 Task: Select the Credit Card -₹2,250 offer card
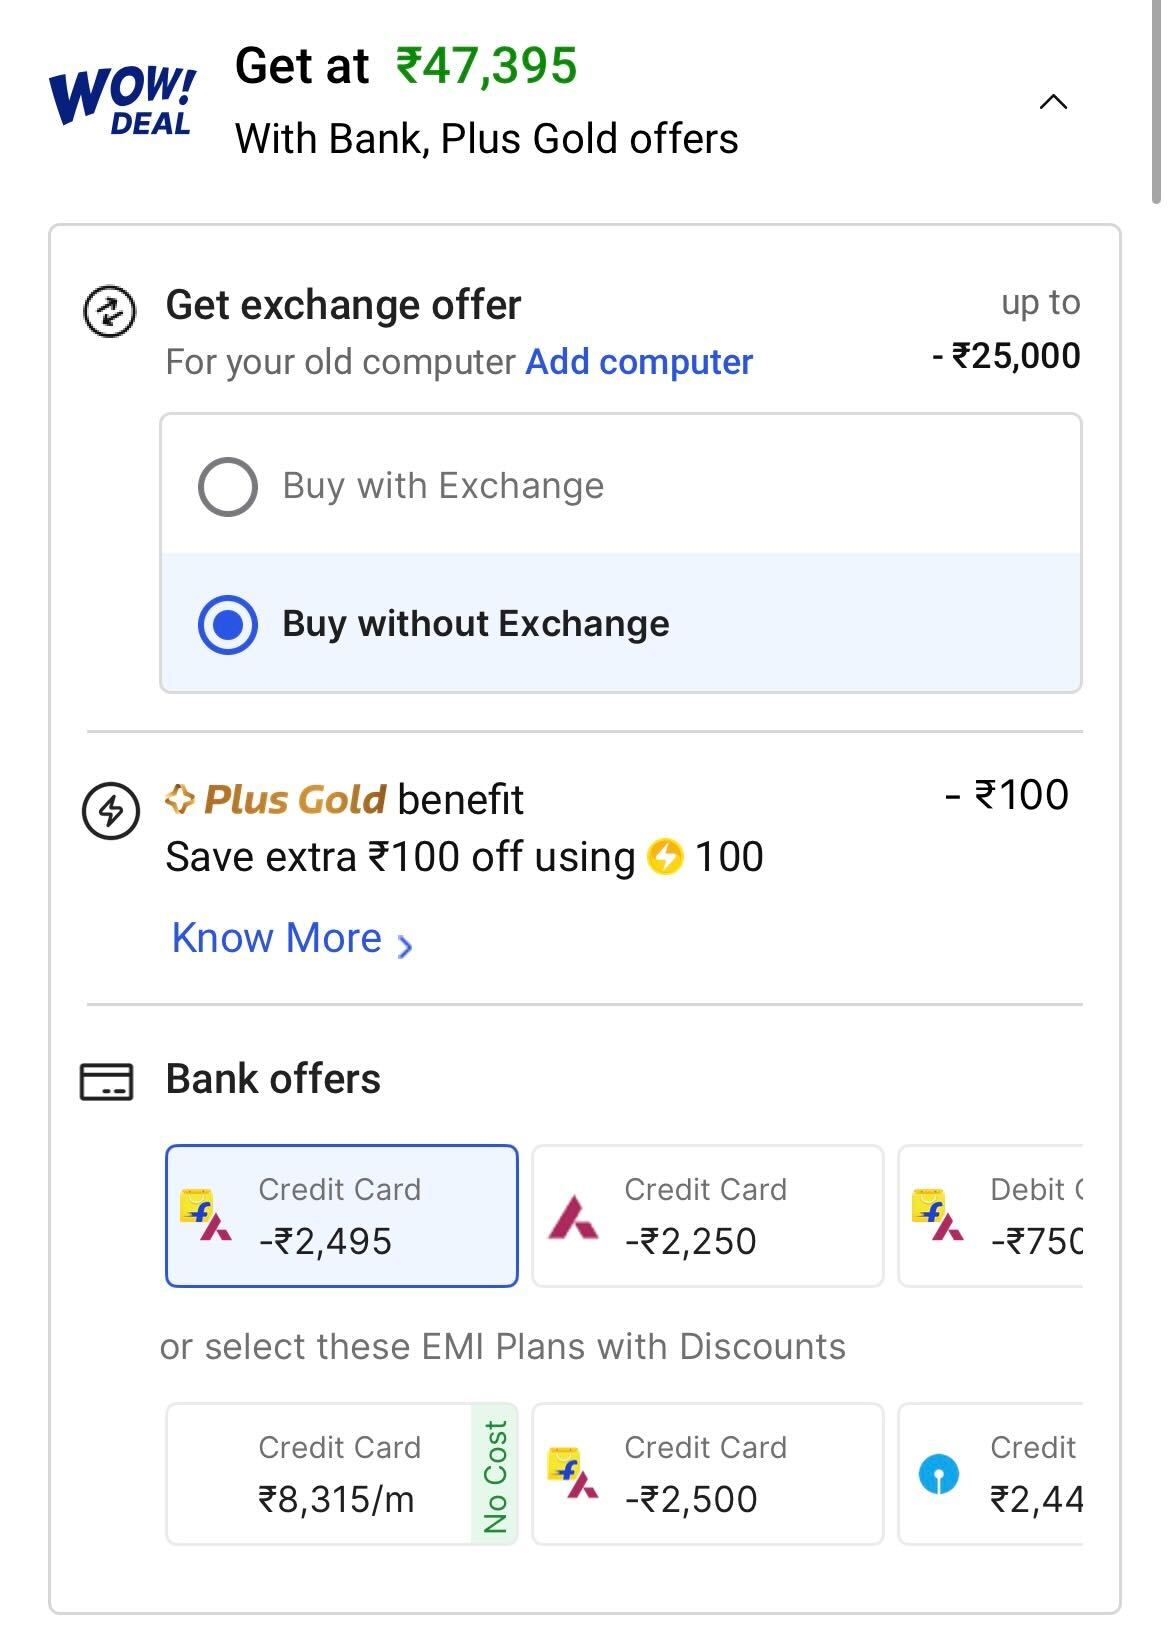pos(708,1216)
